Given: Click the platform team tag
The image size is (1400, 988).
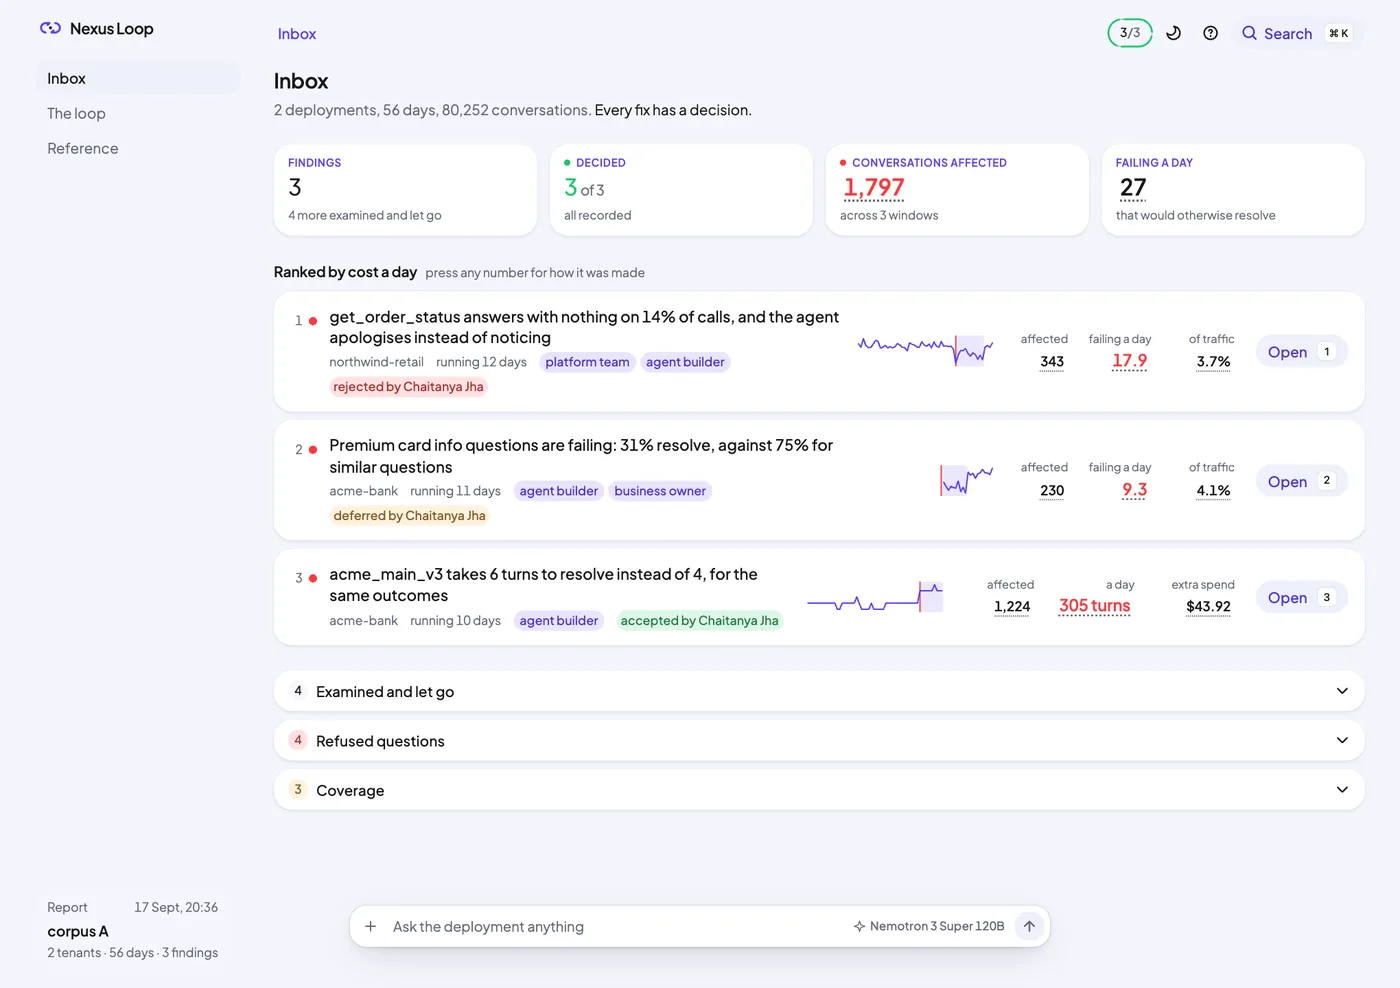Looking at the screenshot, I should point(587,362).
